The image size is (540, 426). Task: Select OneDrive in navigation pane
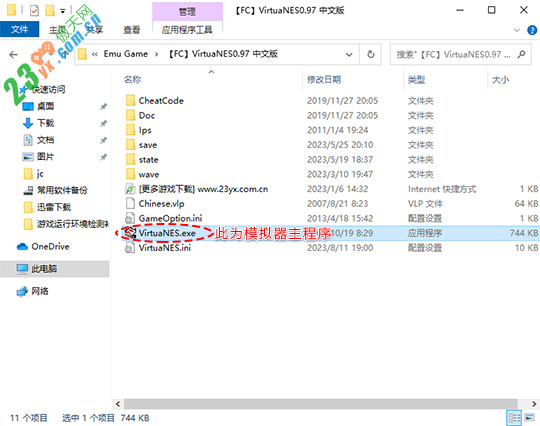43,247
